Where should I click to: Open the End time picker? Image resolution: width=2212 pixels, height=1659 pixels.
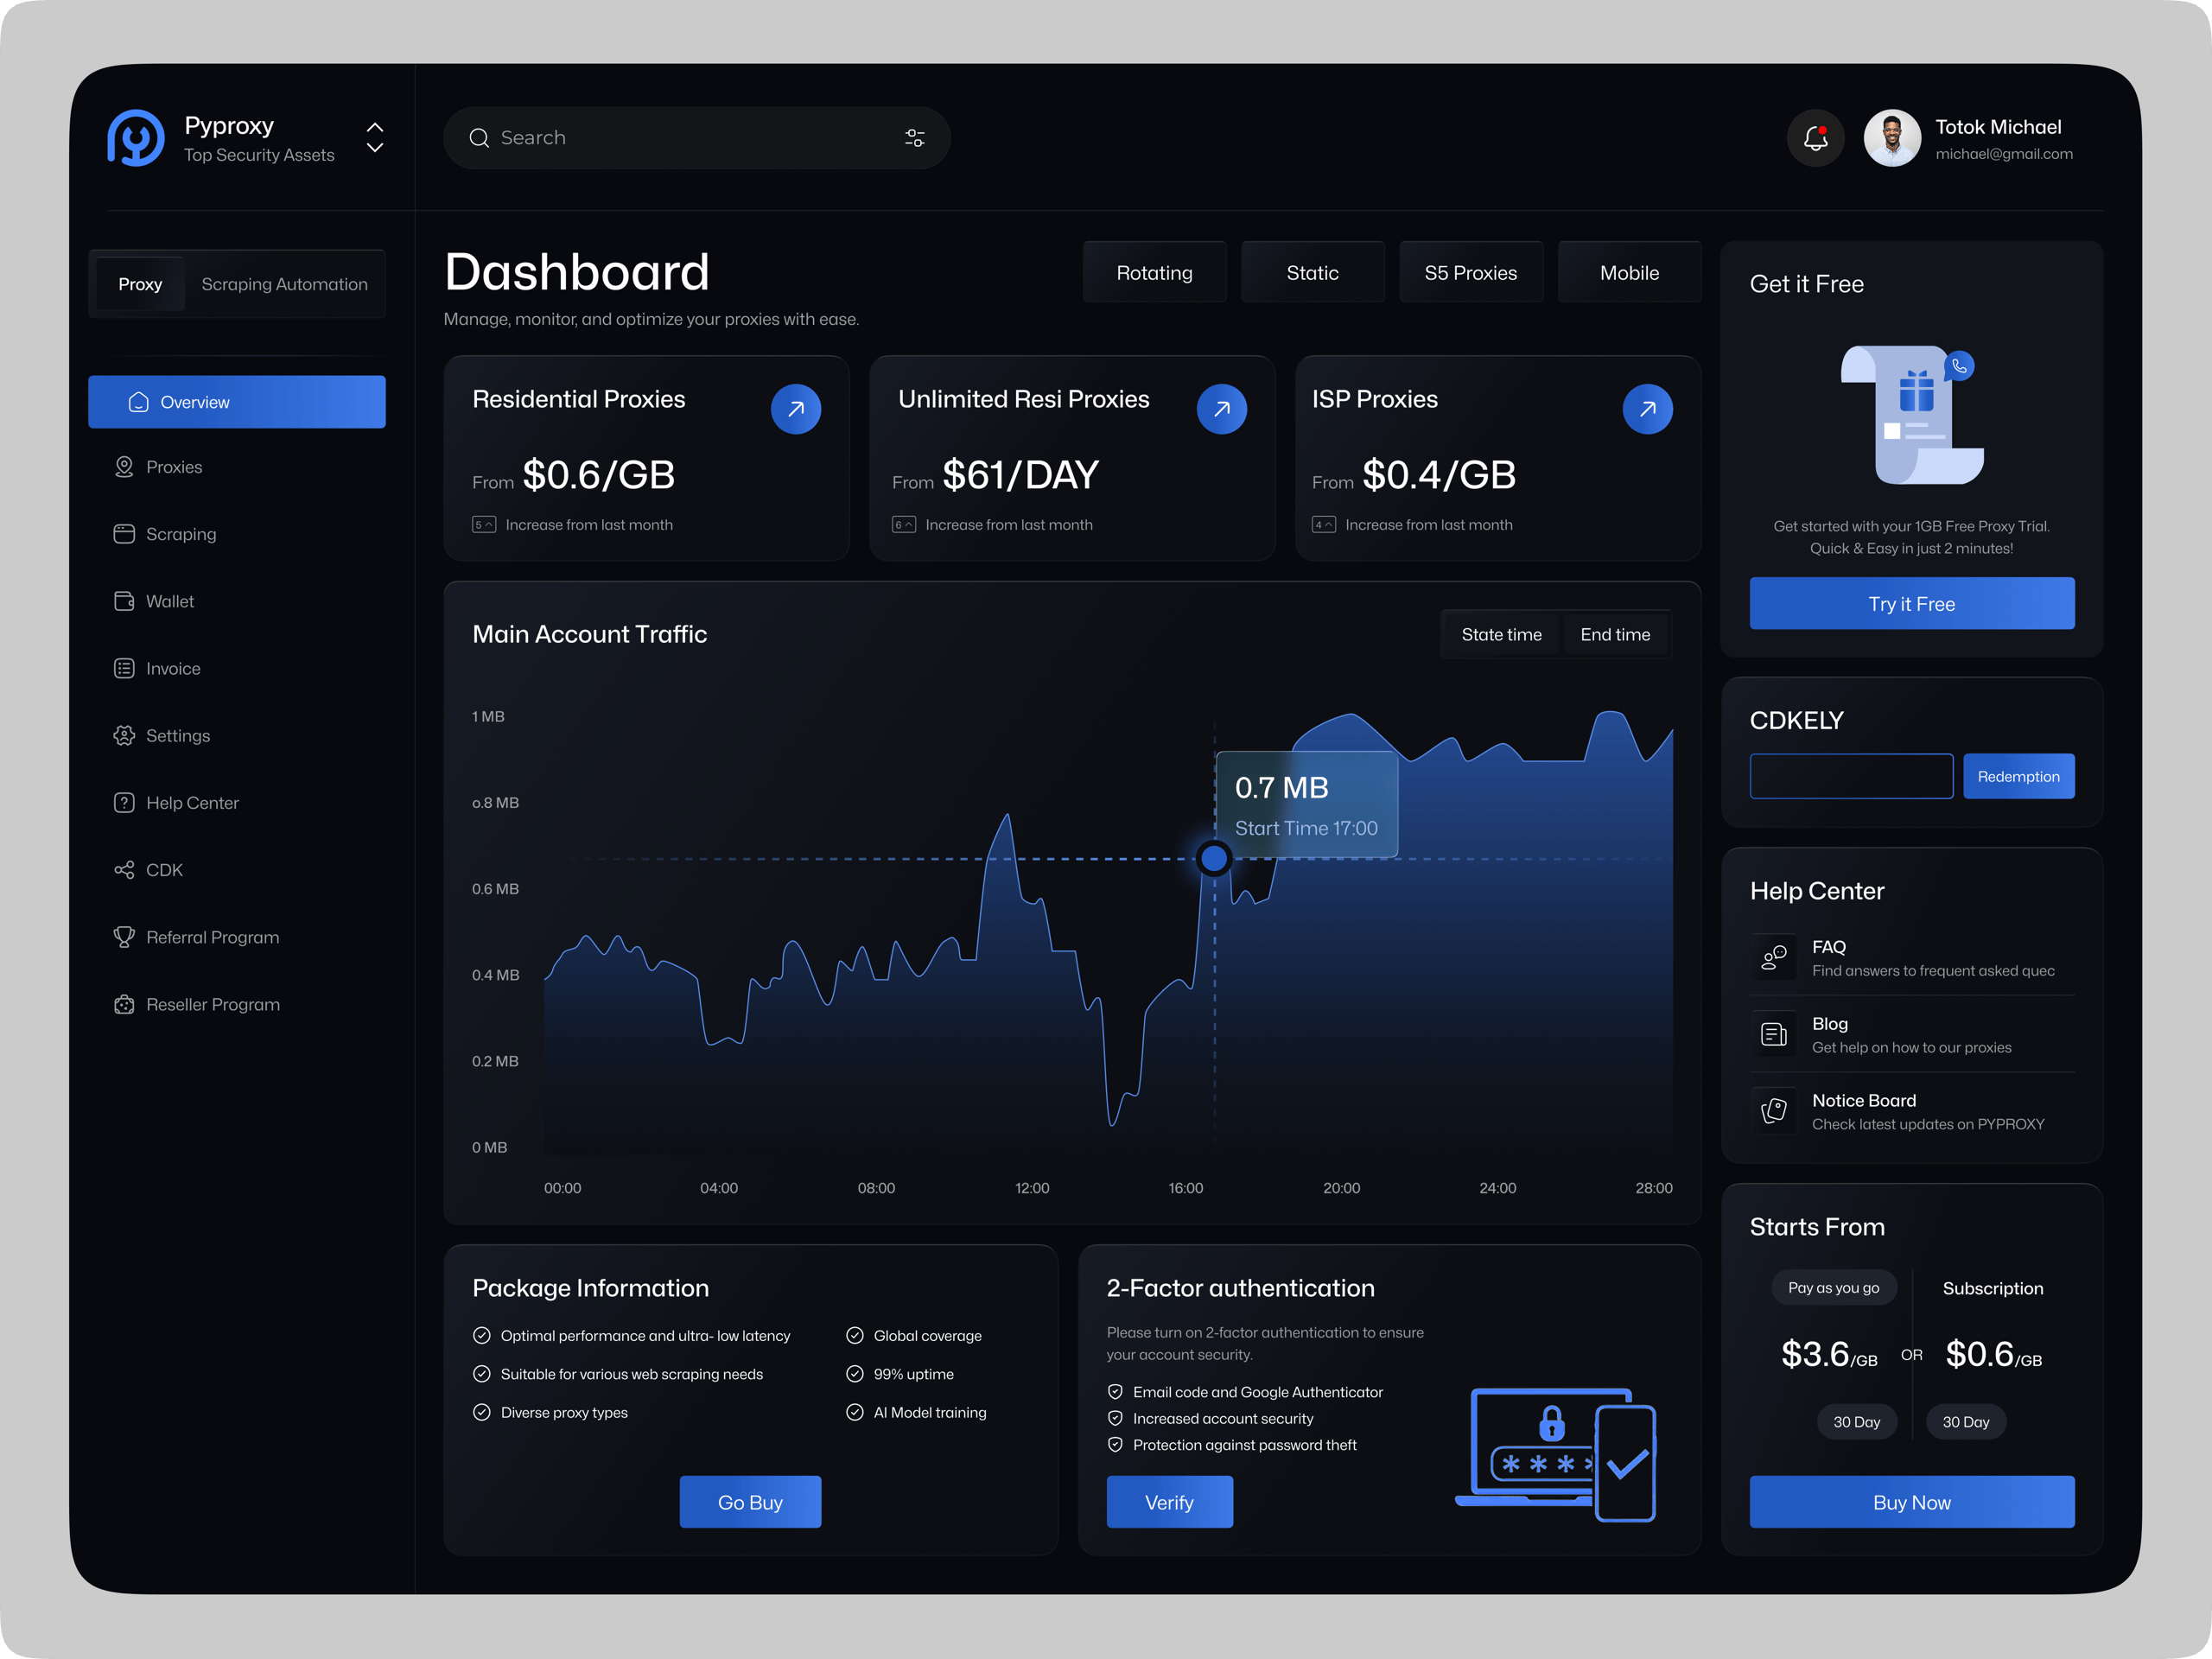coord(1615,634)
